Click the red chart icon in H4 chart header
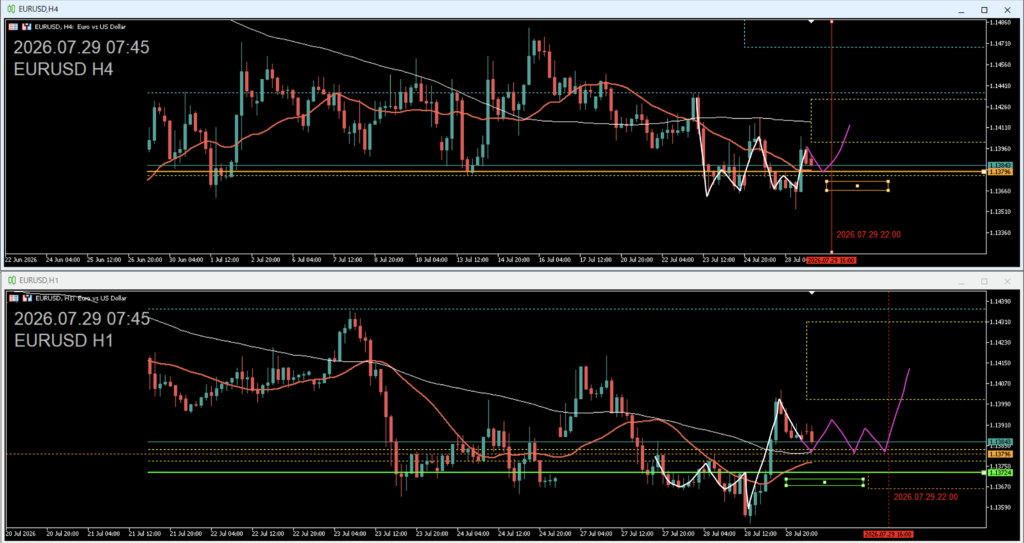The height and width of the screenshot is (543, 1024). (x=27, y=27)
